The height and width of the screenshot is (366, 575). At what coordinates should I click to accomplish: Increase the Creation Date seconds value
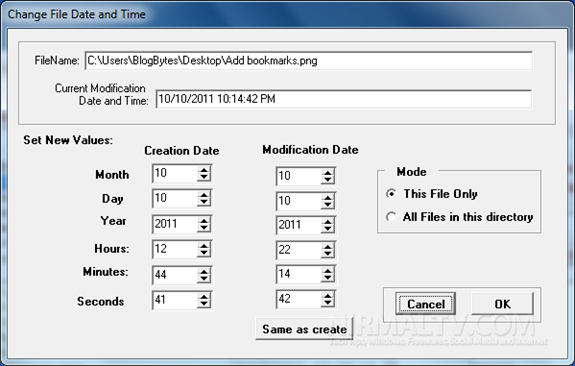point(204,296)
